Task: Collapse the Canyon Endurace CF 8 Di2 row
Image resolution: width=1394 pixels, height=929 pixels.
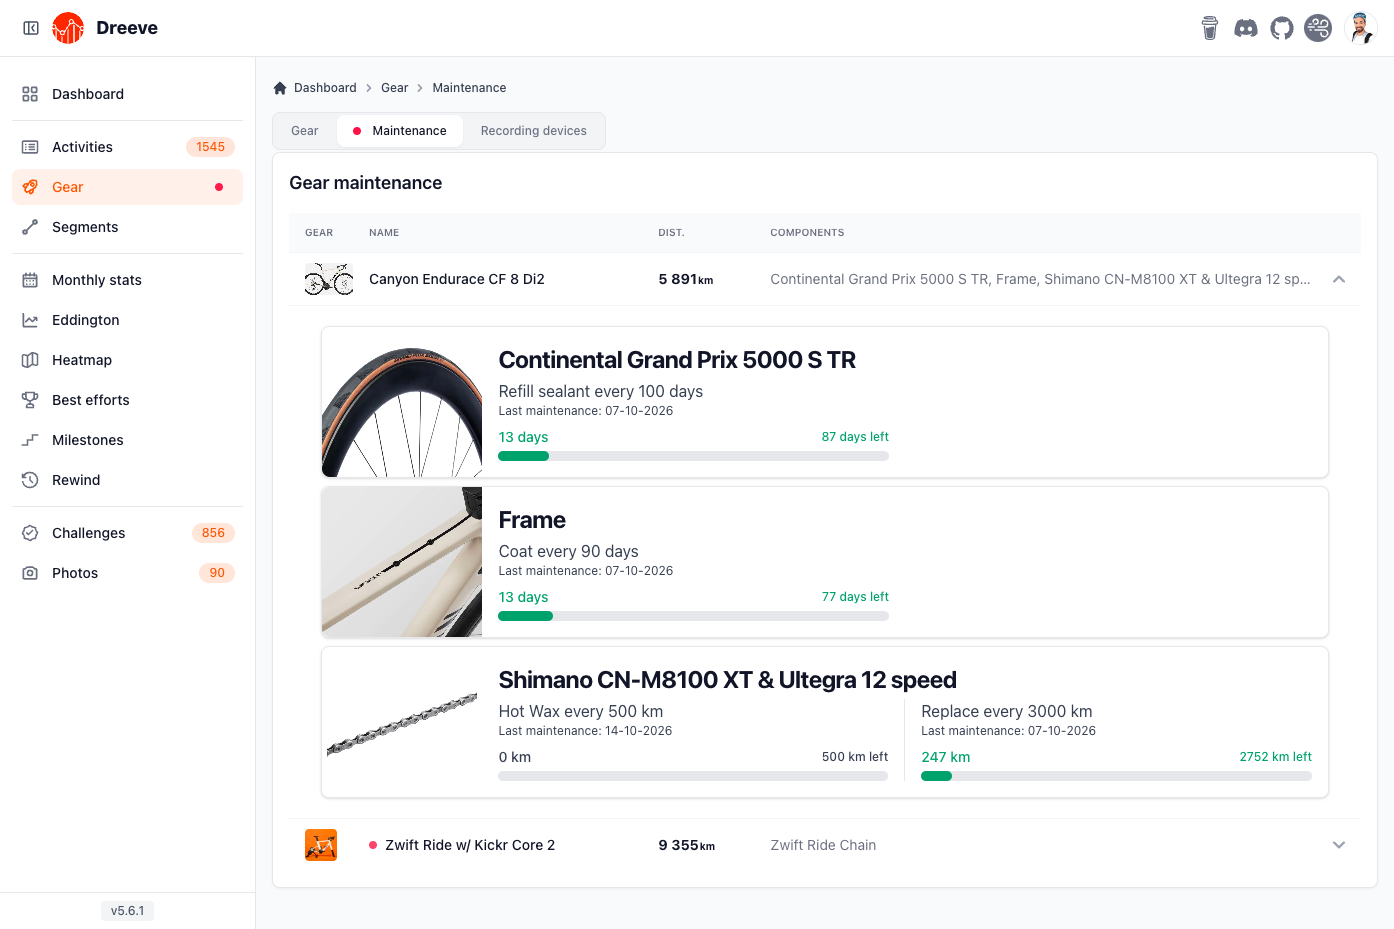Action: coord(1339,279)
